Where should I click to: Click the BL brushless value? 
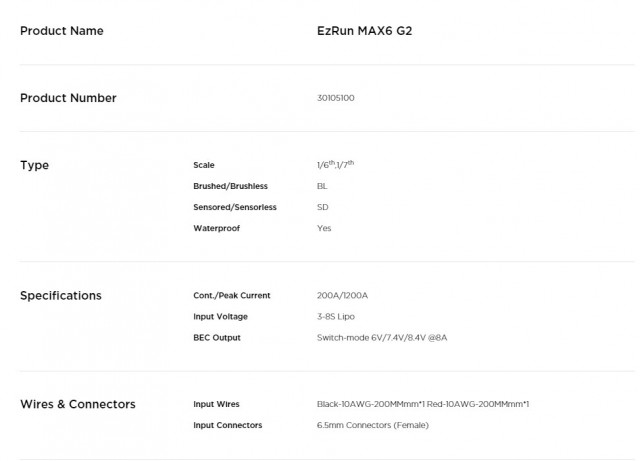pyautogui.click(x=321, y=186)
